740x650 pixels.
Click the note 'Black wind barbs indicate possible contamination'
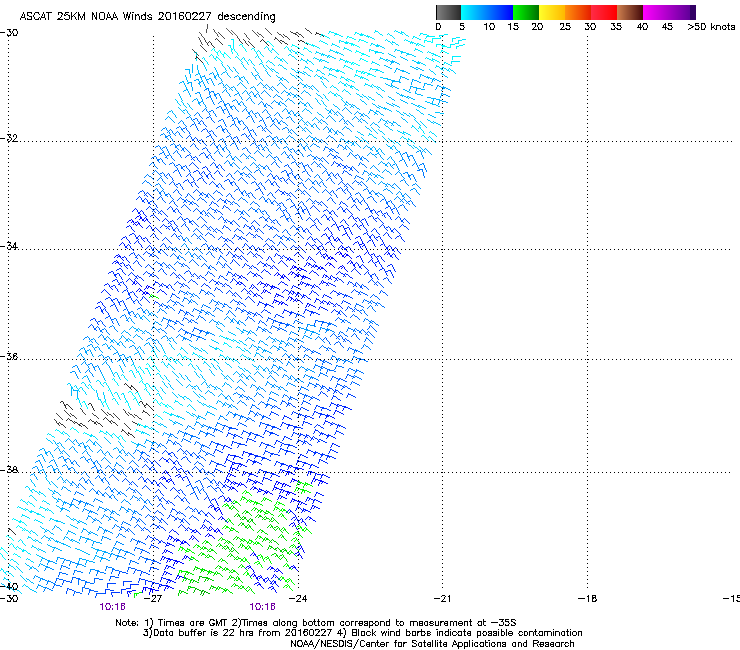(467, 633)
